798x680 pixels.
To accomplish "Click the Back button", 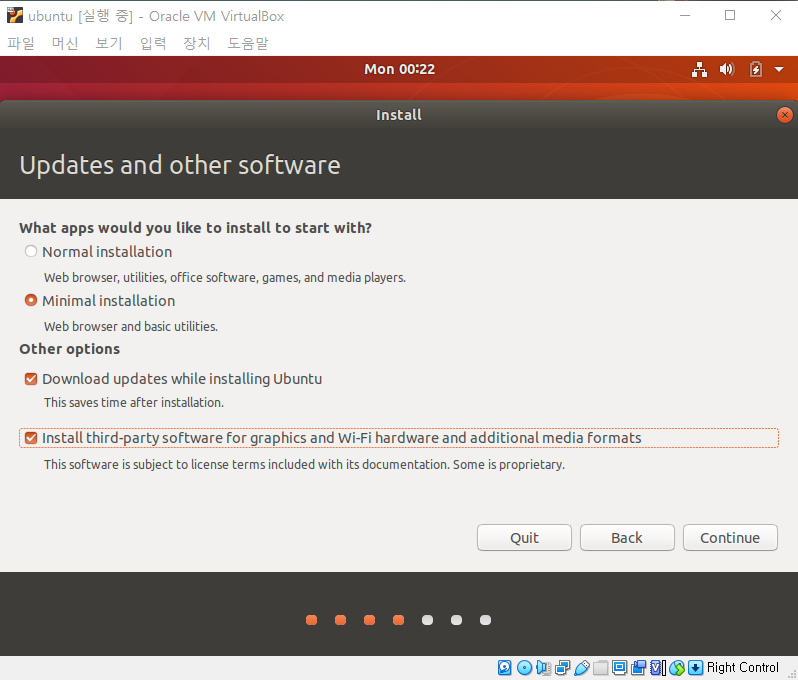I will [627, 537].
